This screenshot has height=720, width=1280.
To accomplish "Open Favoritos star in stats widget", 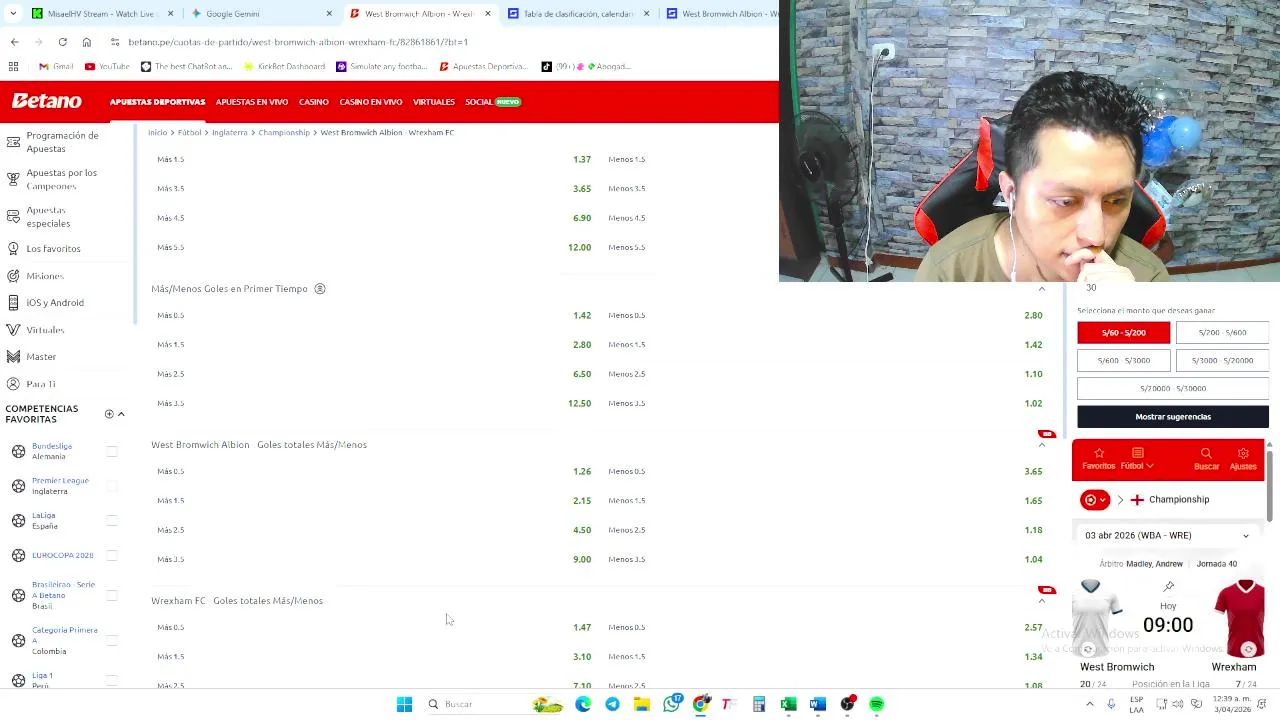I will pyautogui.click(x=1098, y=459).
